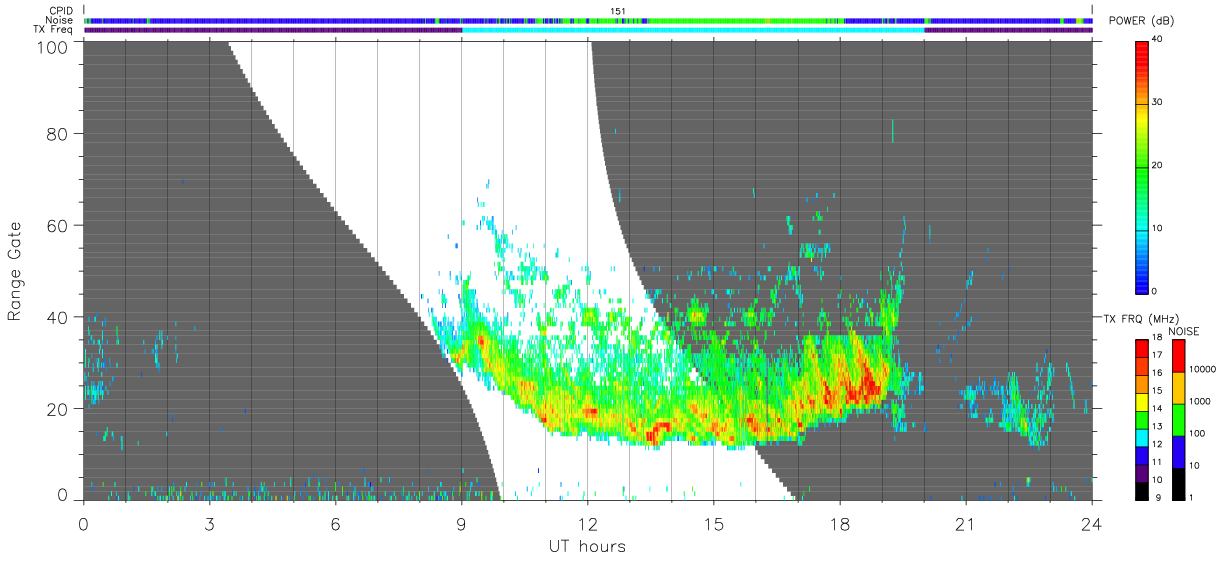
Task: Click the UT hour tick label 12
Action: pyautogui.click(x=587, y=523)
